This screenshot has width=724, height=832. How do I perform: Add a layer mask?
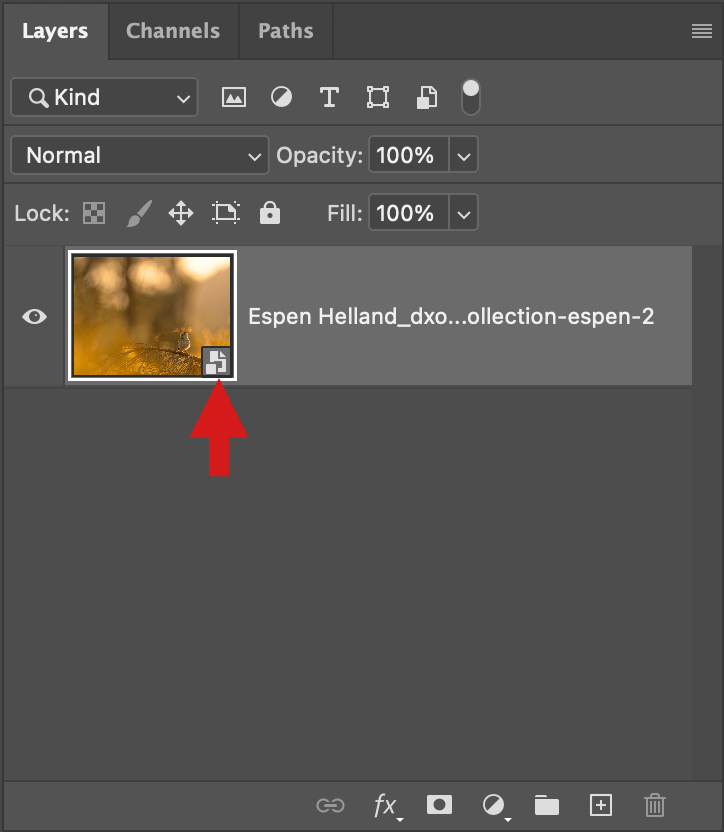439,805
